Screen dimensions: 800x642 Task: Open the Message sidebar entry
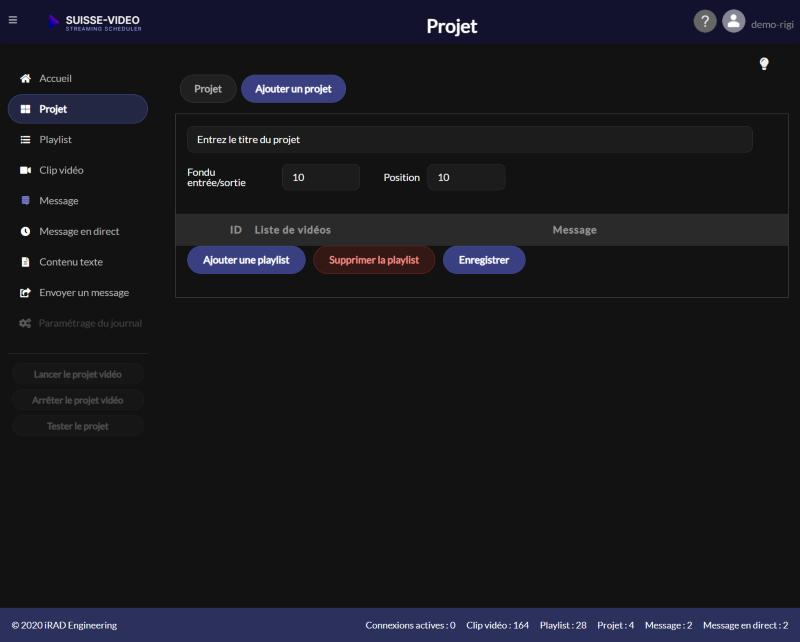point(59,201)
